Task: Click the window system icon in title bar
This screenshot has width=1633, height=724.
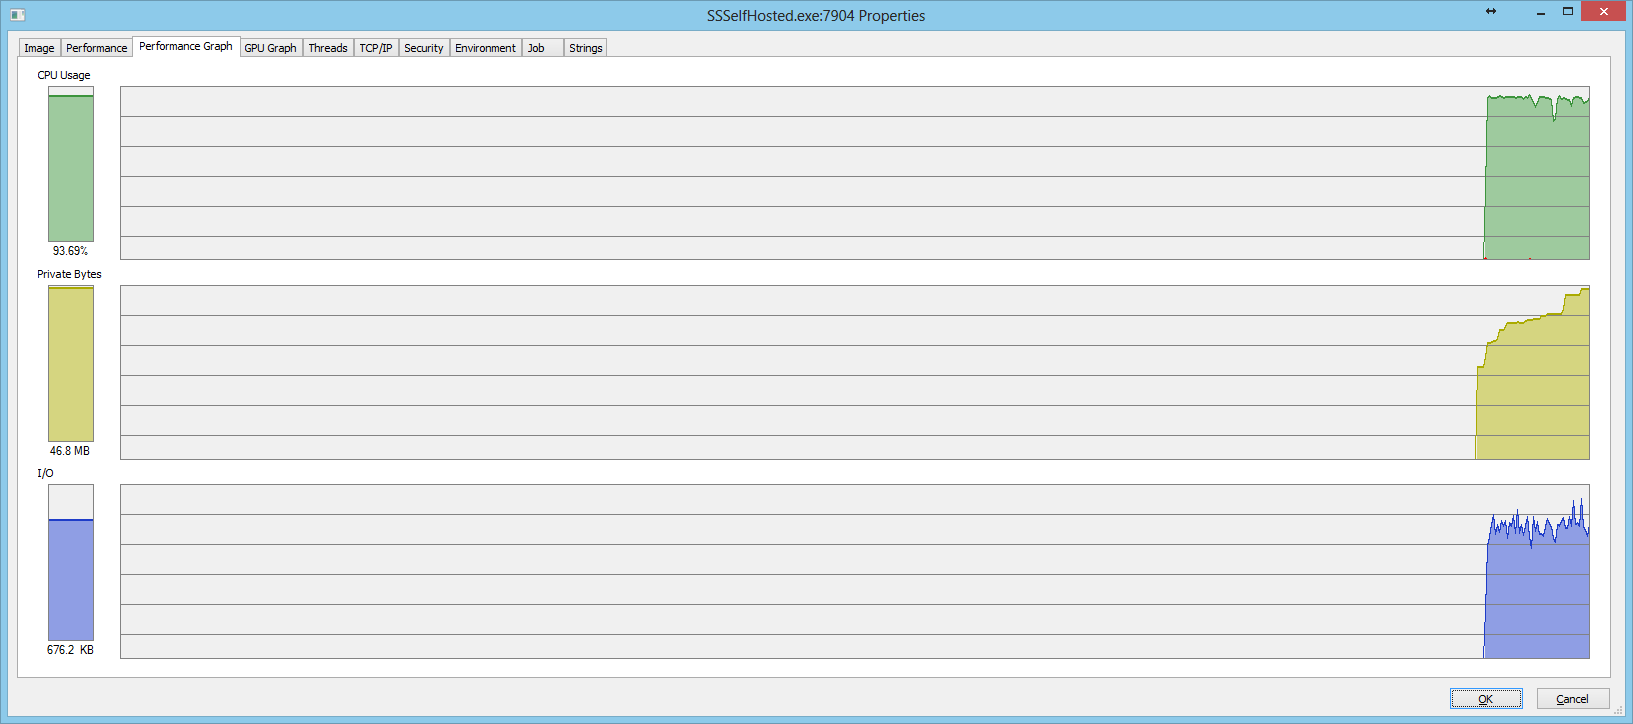Action: click(17, 15)
